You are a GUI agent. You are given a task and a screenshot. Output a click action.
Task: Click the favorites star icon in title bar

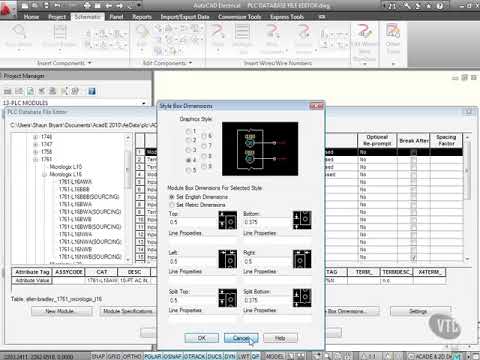pos(429,5)
